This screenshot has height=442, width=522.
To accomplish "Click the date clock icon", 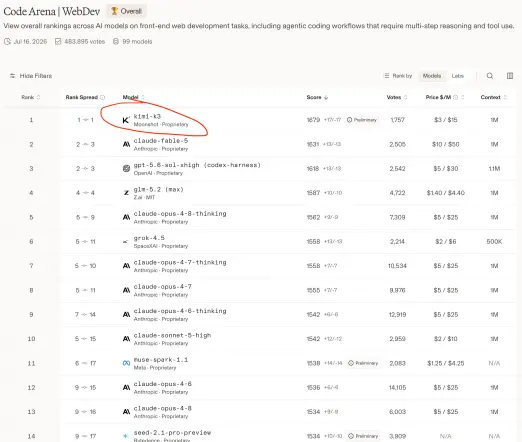I will tap(7, 42).
